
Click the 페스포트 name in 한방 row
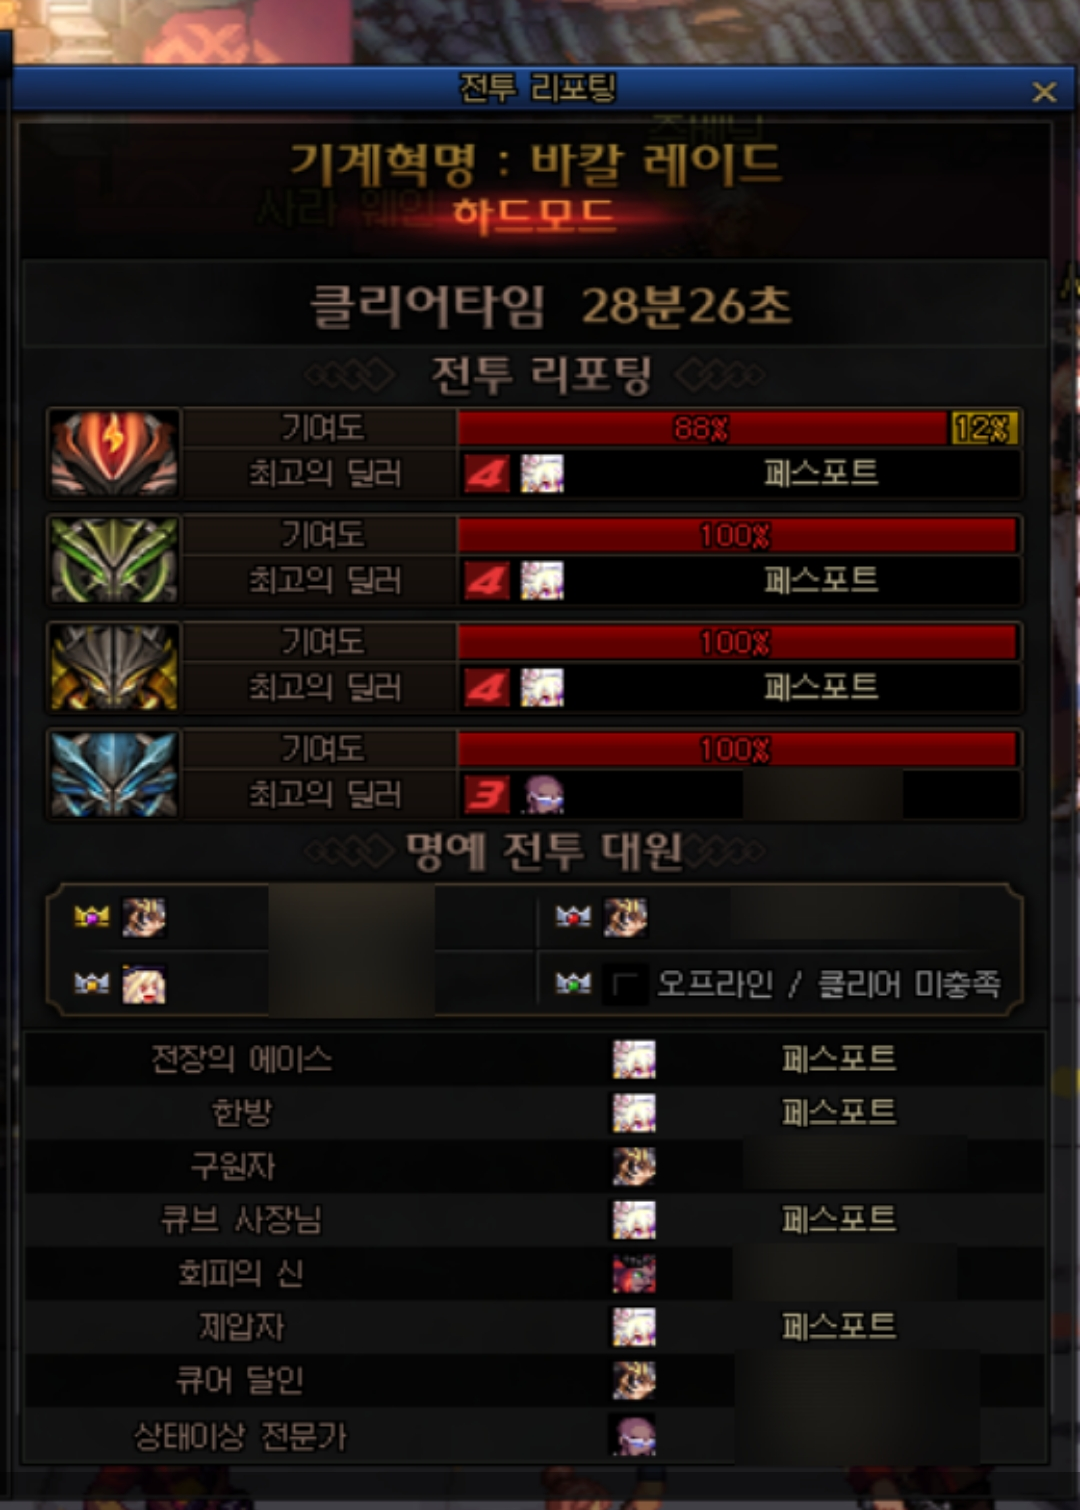coord(839,1112)
